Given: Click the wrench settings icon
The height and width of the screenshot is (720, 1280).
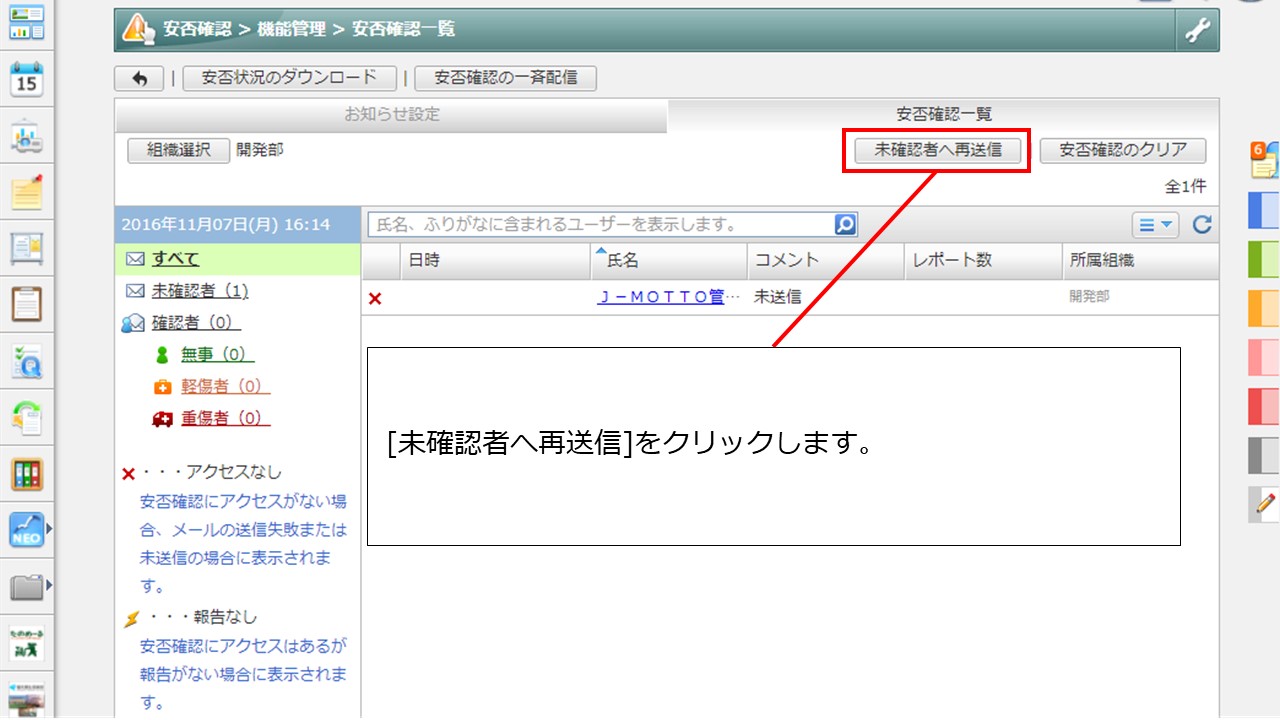Looking at the screenshot, I should [1197, 31].
